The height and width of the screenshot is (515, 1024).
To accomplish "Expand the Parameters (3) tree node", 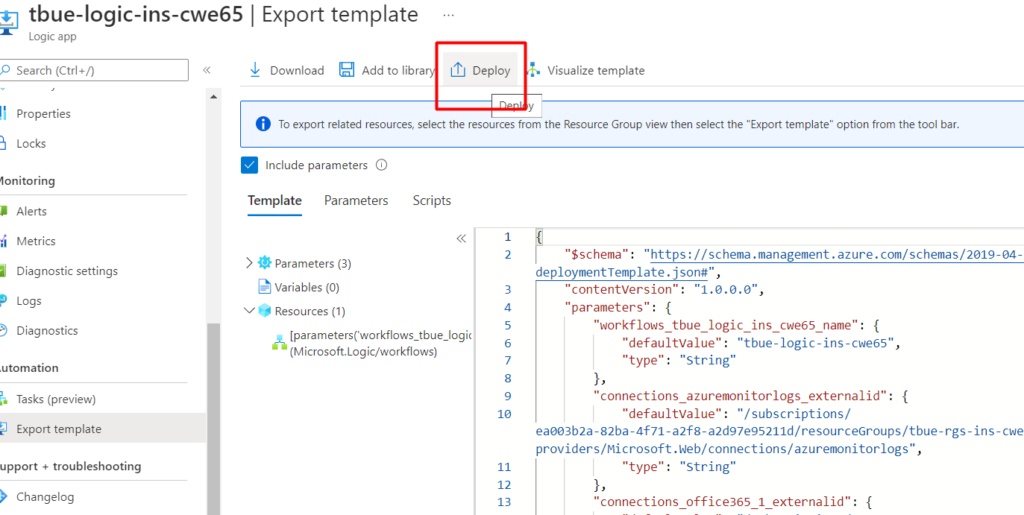I will [248, 263].
